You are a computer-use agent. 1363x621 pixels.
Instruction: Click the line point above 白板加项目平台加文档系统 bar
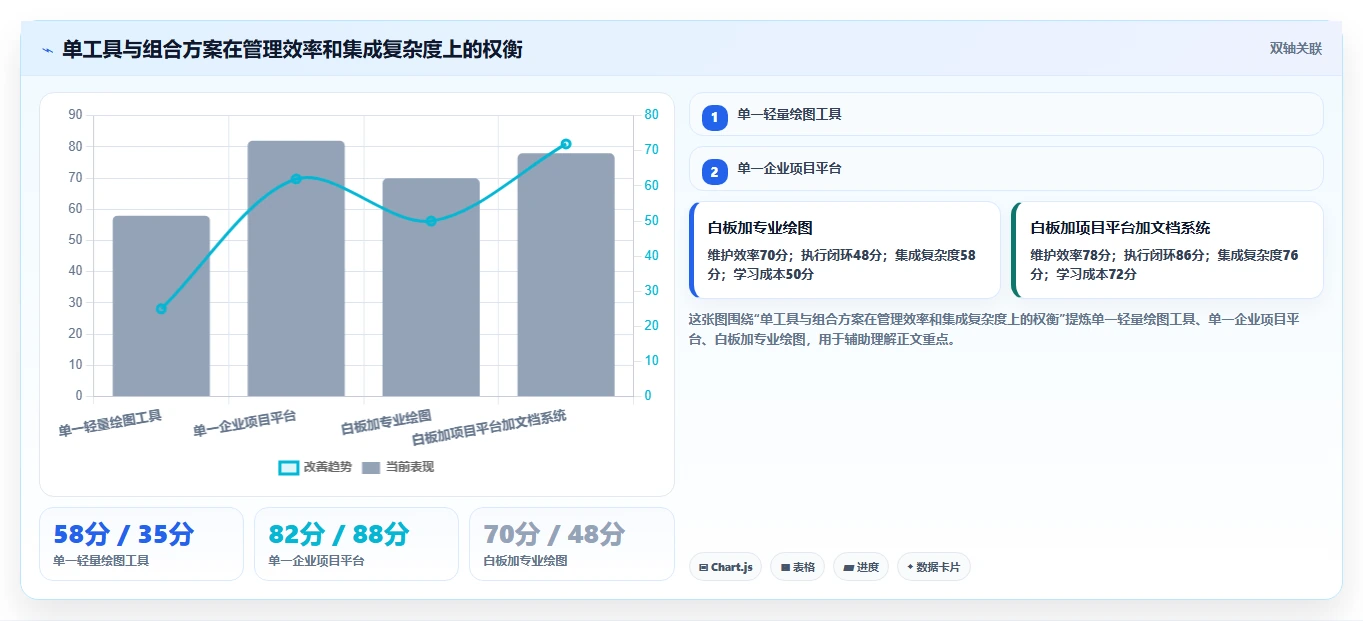(566, 144)
